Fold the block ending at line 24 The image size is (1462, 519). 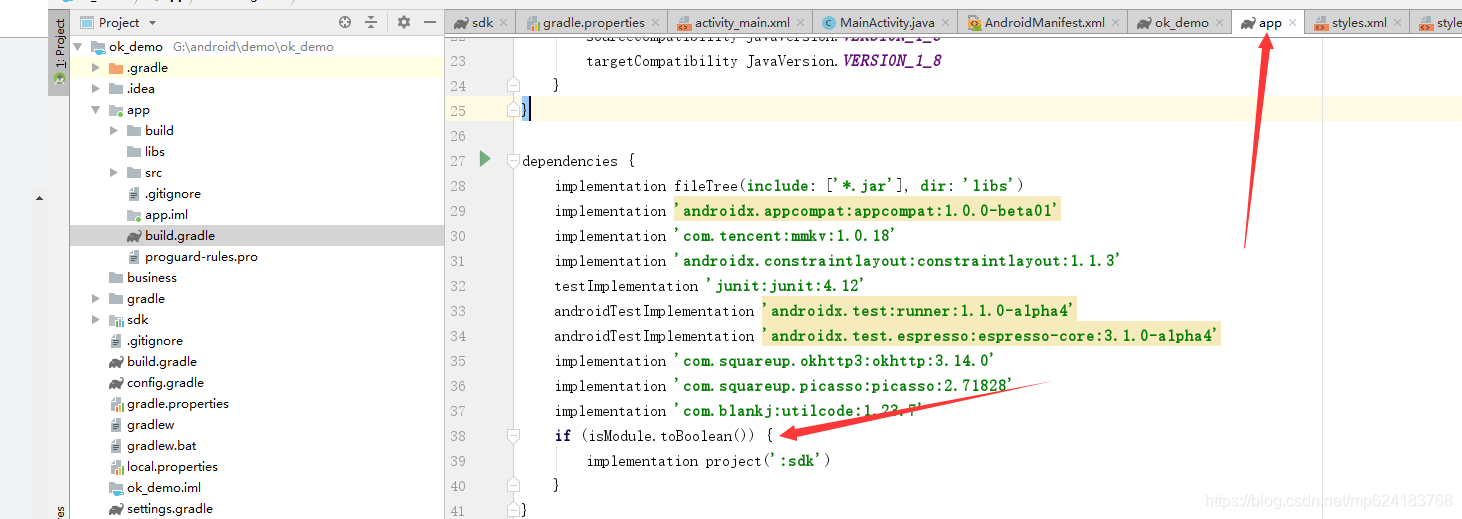(513, 85)
